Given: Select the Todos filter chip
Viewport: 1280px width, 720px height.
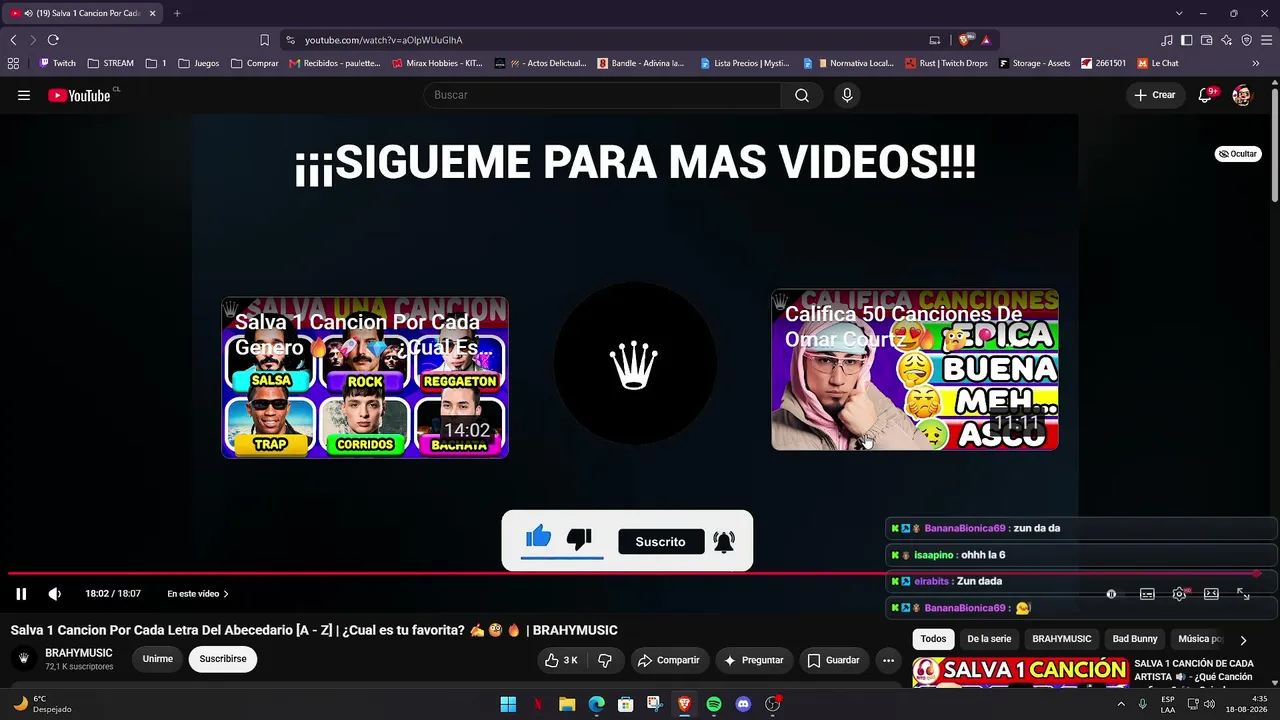Looking at the screenshot, I should pos(933,639).
